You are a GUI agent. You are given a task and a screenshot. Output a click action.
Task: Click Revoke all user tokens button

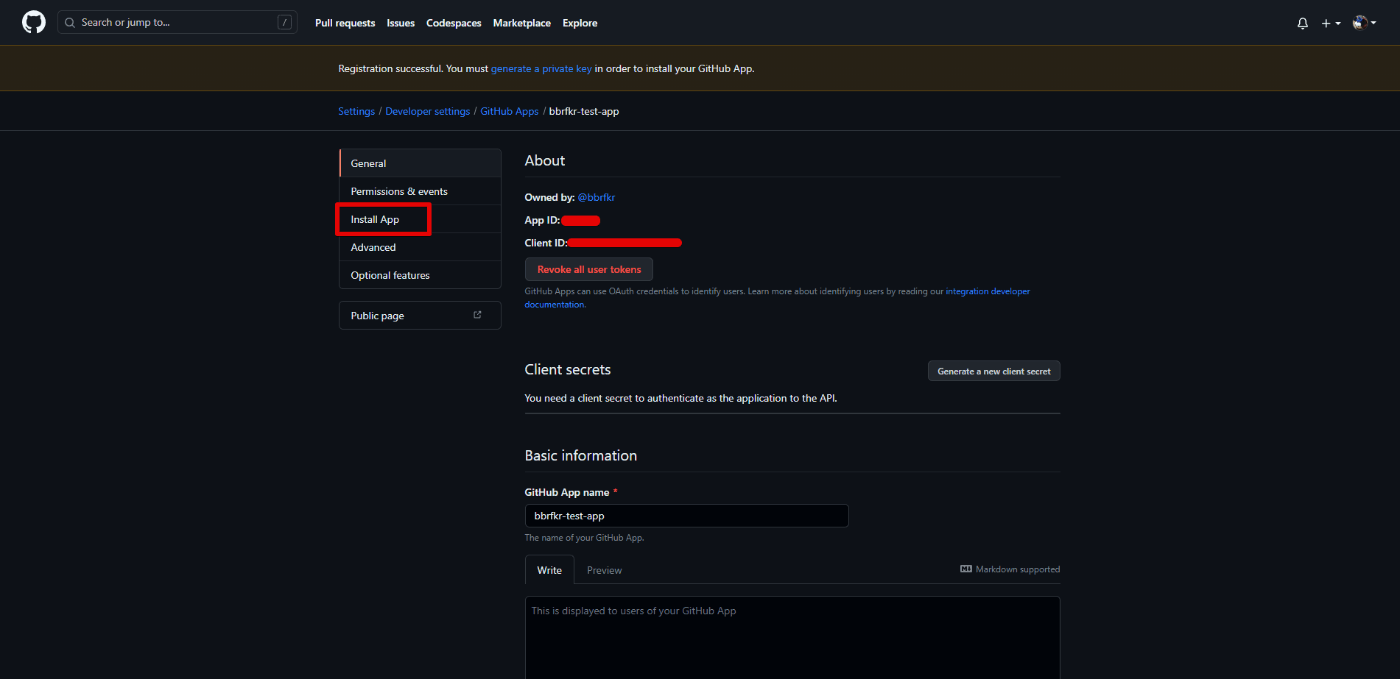coord(589,269)
